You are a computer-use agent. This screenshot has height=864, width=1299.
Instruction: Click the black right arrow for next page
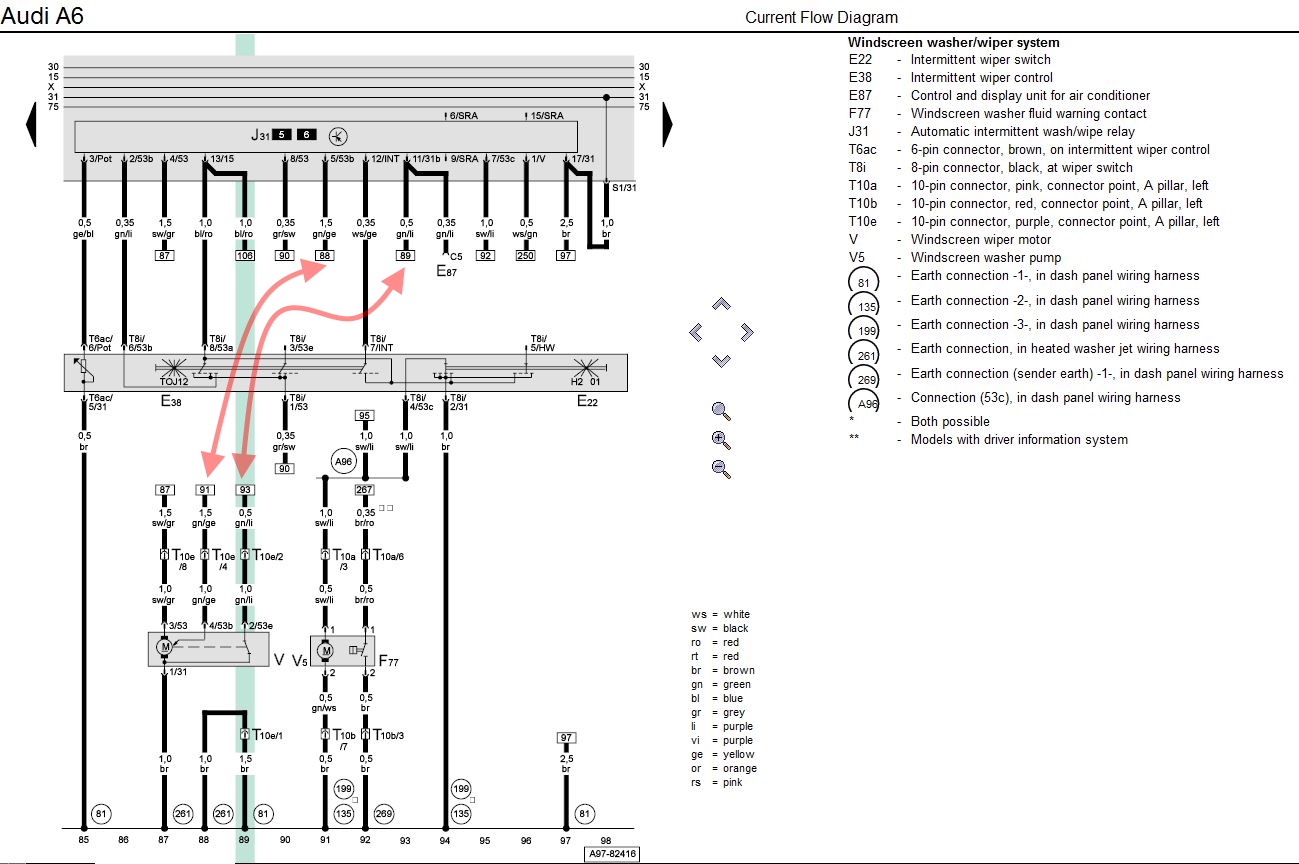tap(667, 124)
